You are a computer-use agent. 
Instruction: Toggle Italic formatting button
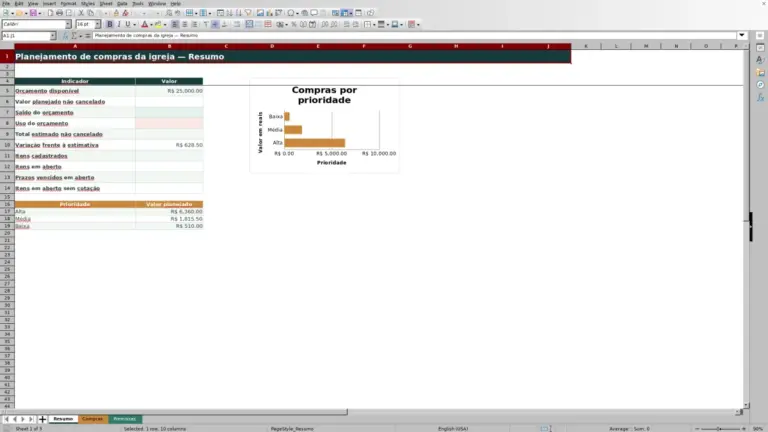pyautogui.click(x=119, y=24)
